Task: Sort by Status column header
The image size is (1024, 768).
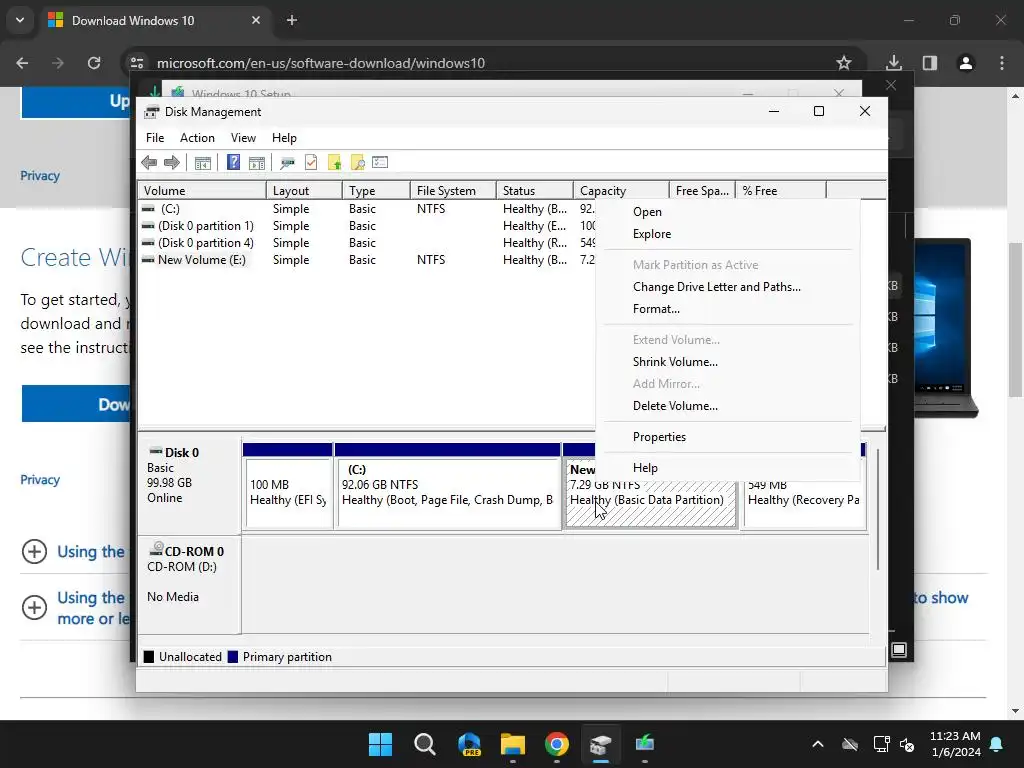Action: [x=535, y=191]
